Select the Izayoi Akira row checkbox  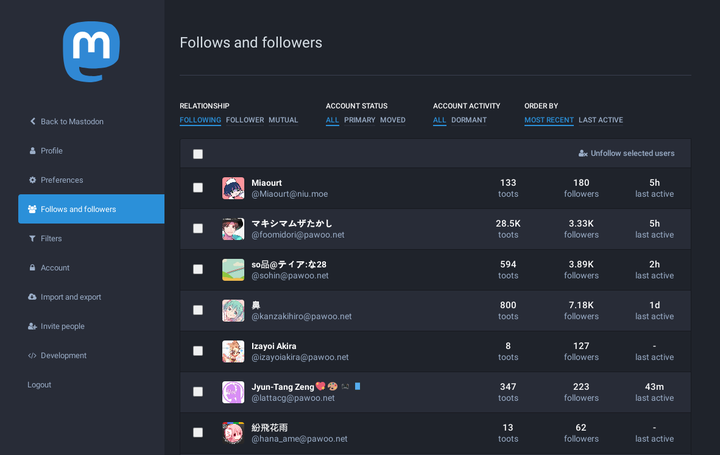[198, 351]
